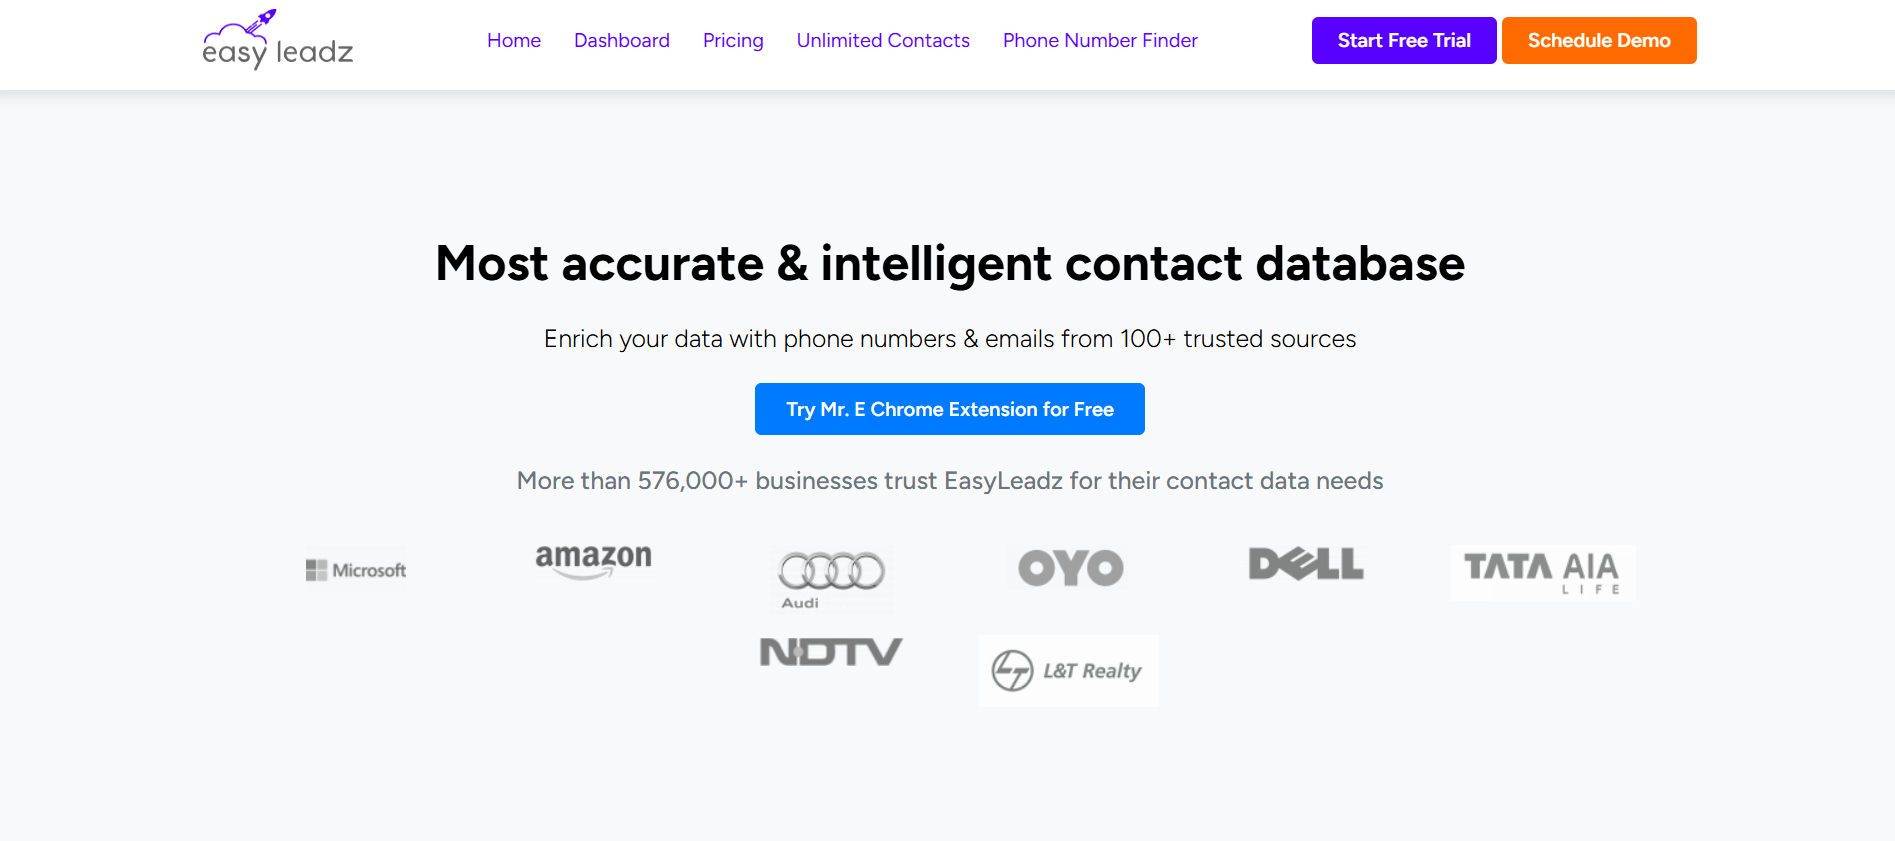The width and height of the screenshot is (1895, 841).
Task: Select the 576,000+ businesses trust text
Action: 949,480
